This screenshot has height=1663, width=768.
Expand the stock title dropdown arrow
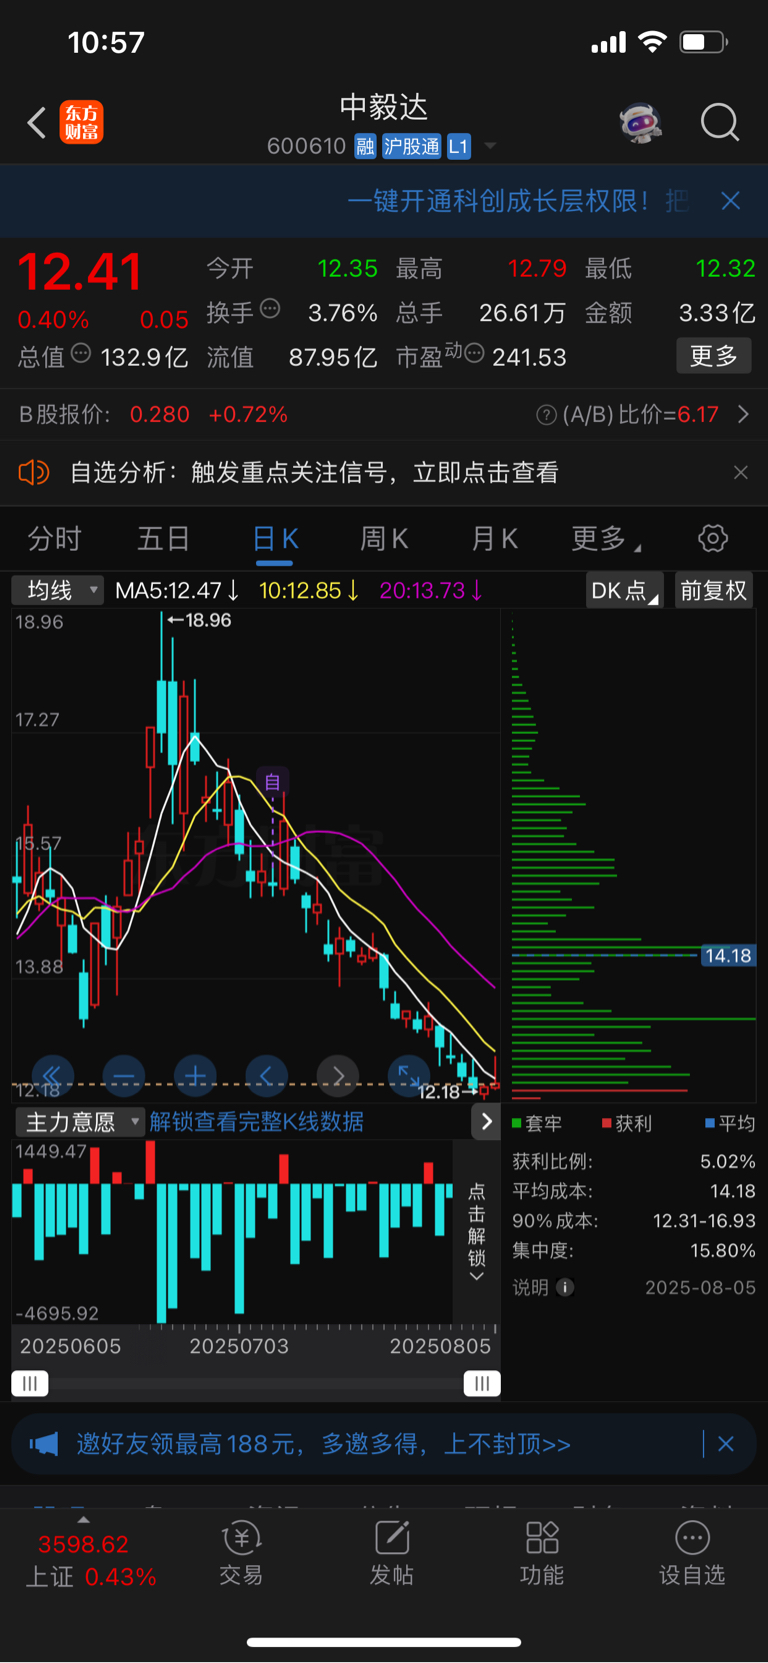pyautogui.click(x=490, y=146)
